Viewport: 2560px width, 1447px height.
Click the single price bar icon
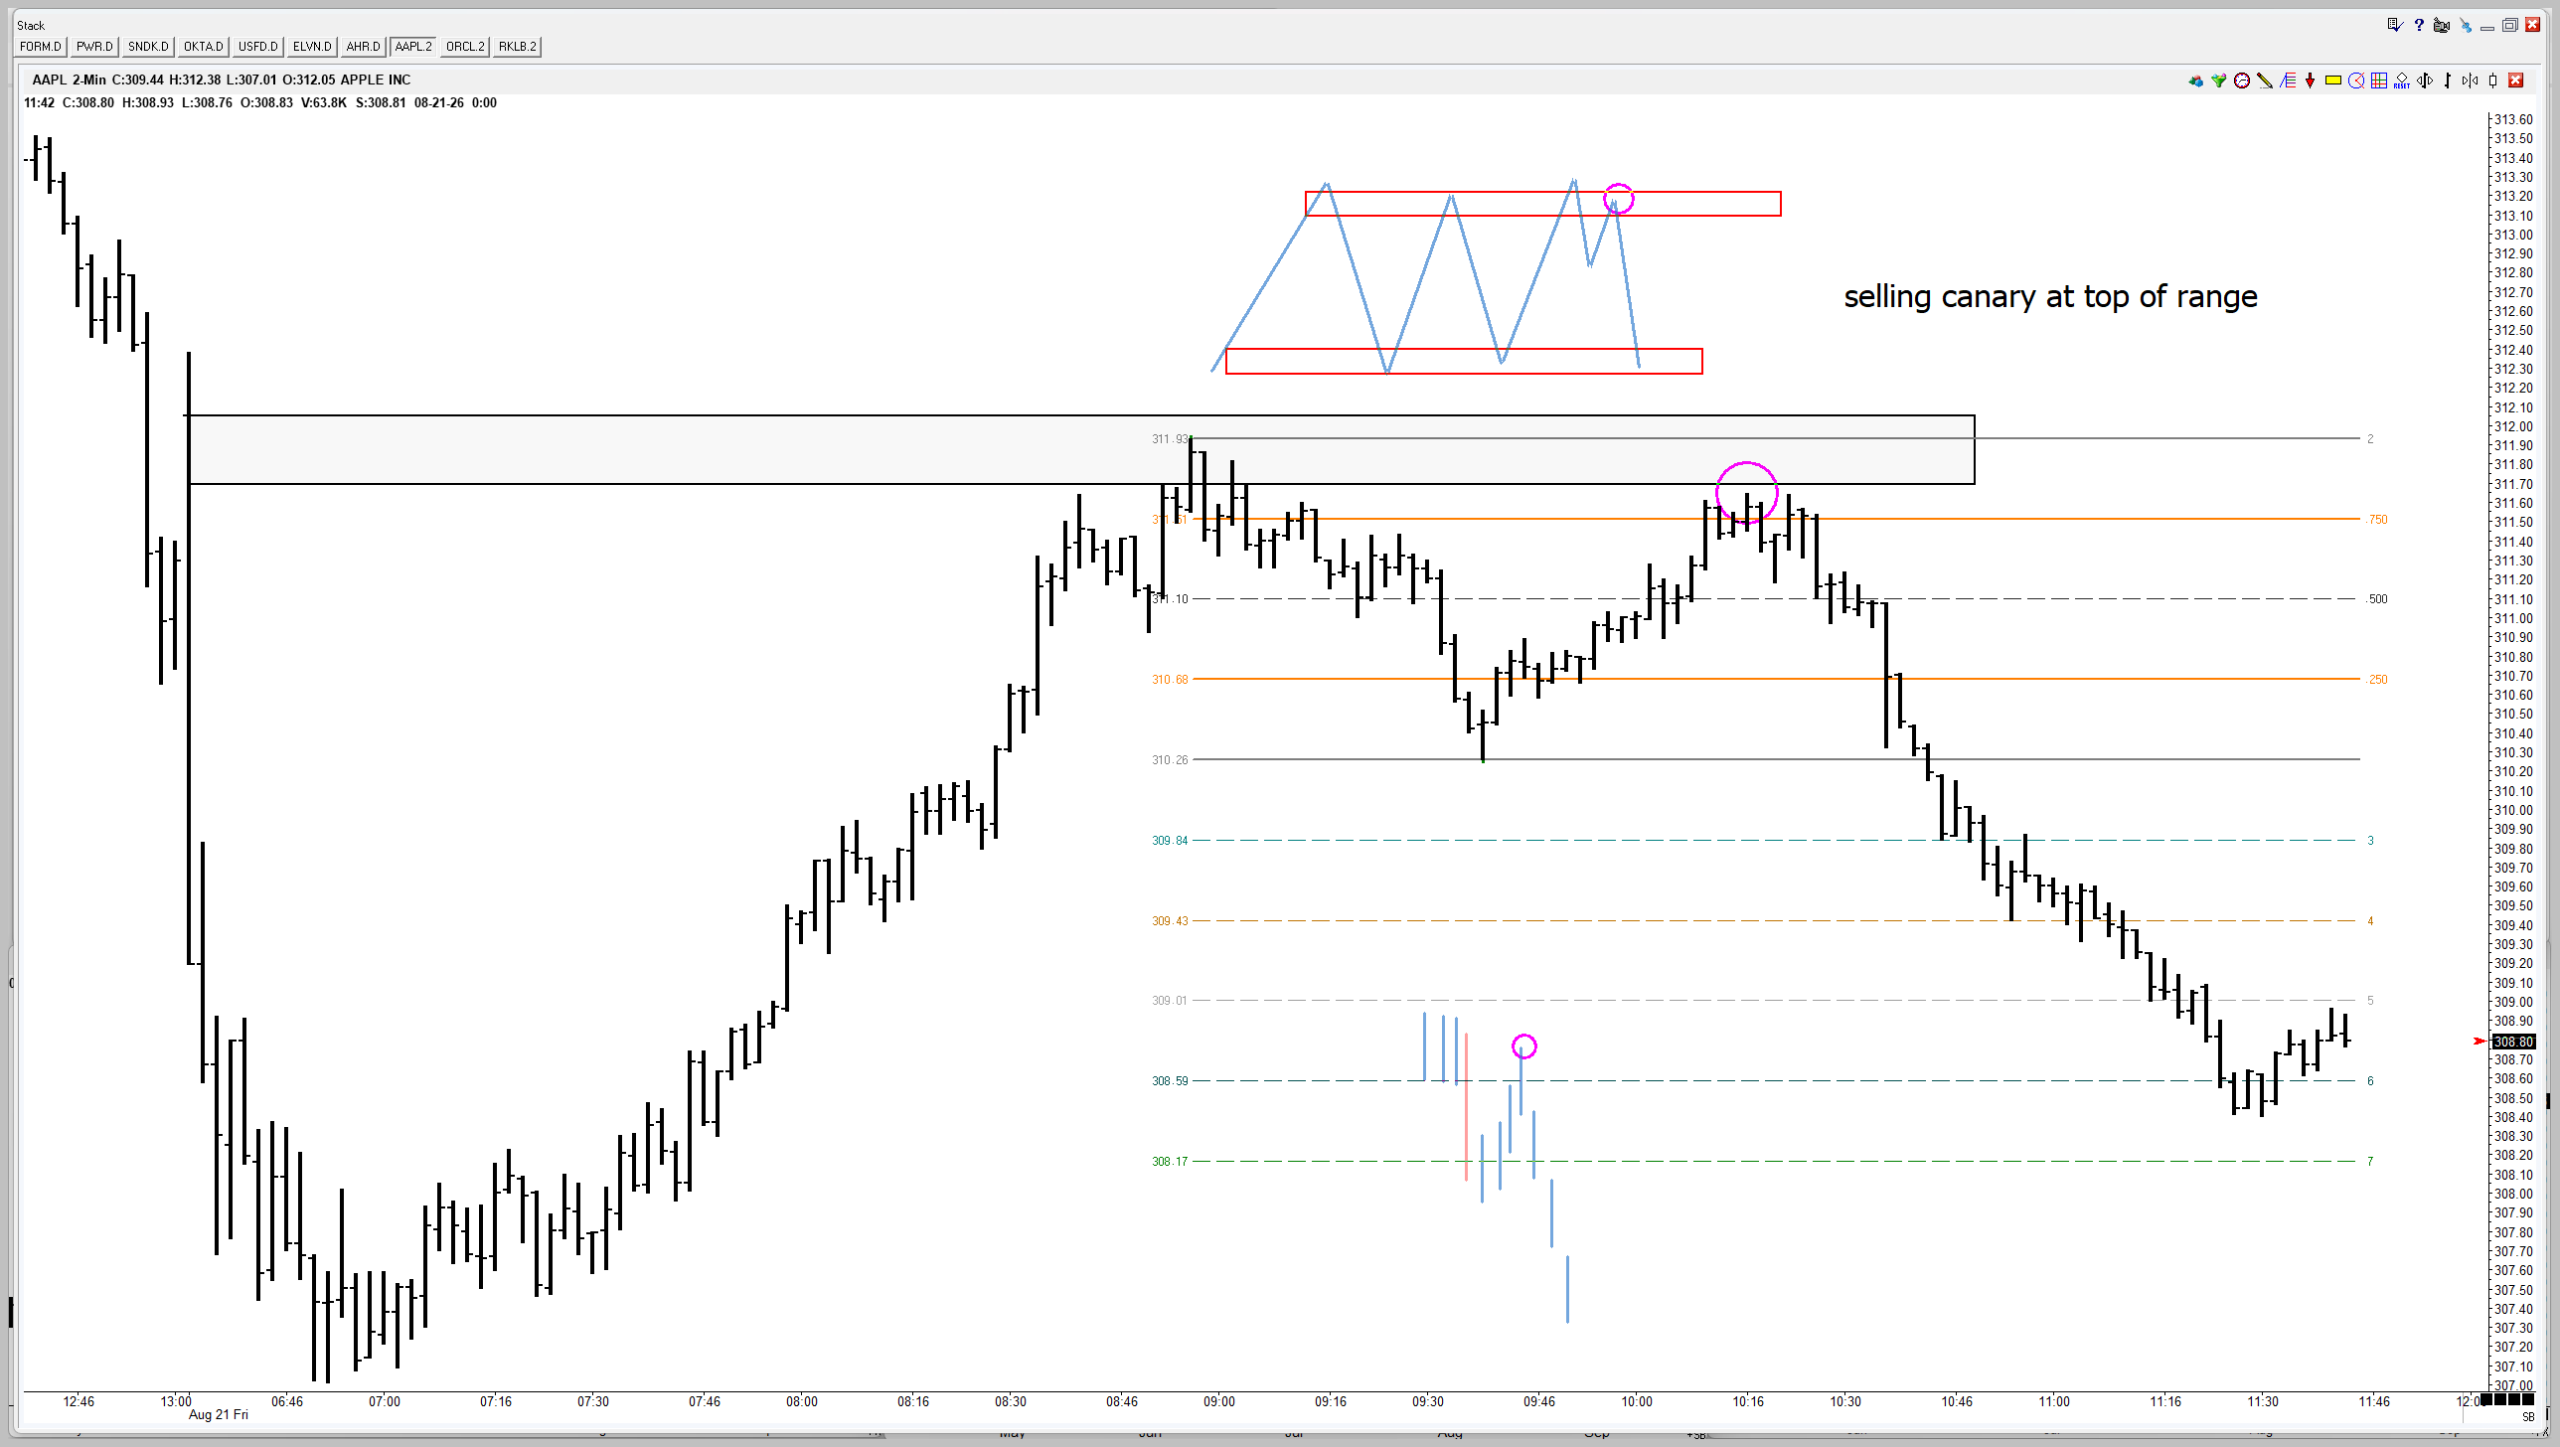(x=2447, y=81)
